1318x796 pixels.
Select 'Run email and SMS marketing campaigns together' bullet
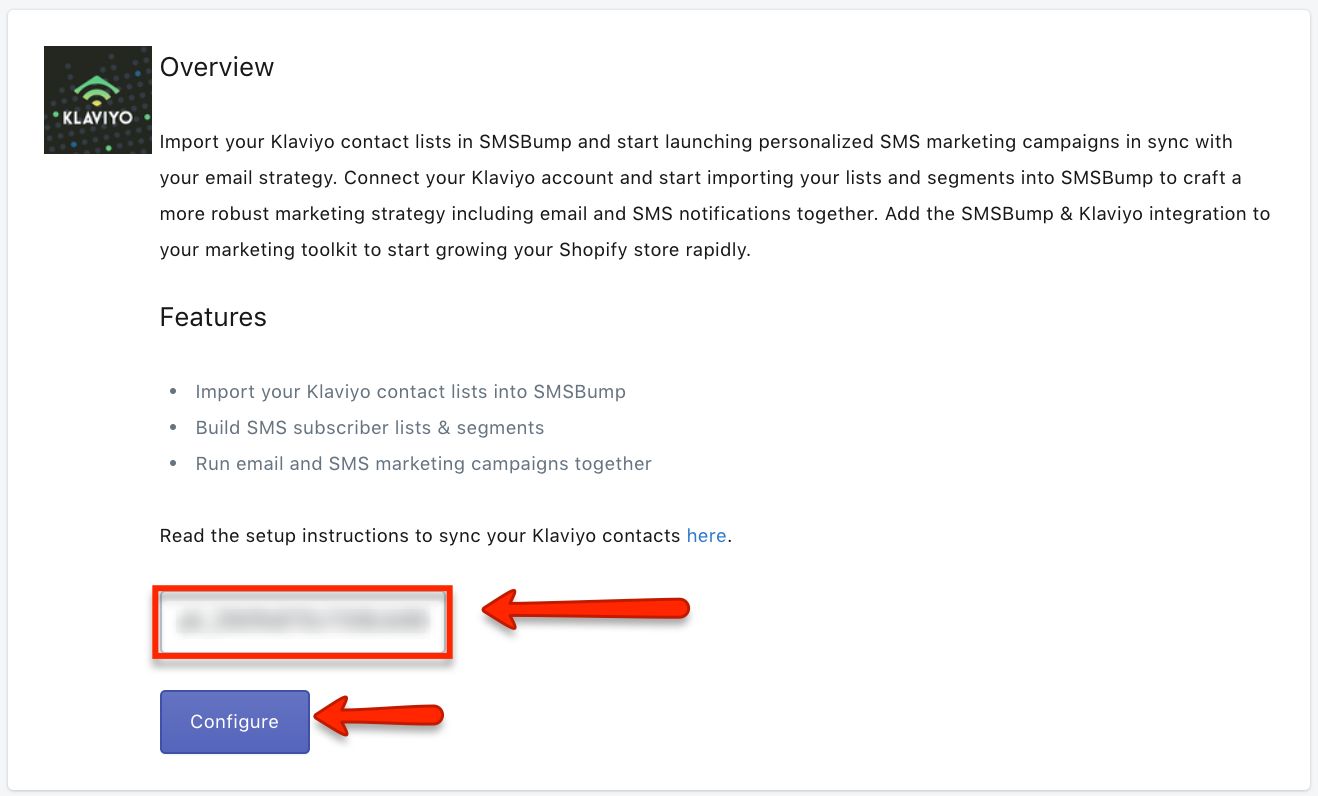point(424,464)
